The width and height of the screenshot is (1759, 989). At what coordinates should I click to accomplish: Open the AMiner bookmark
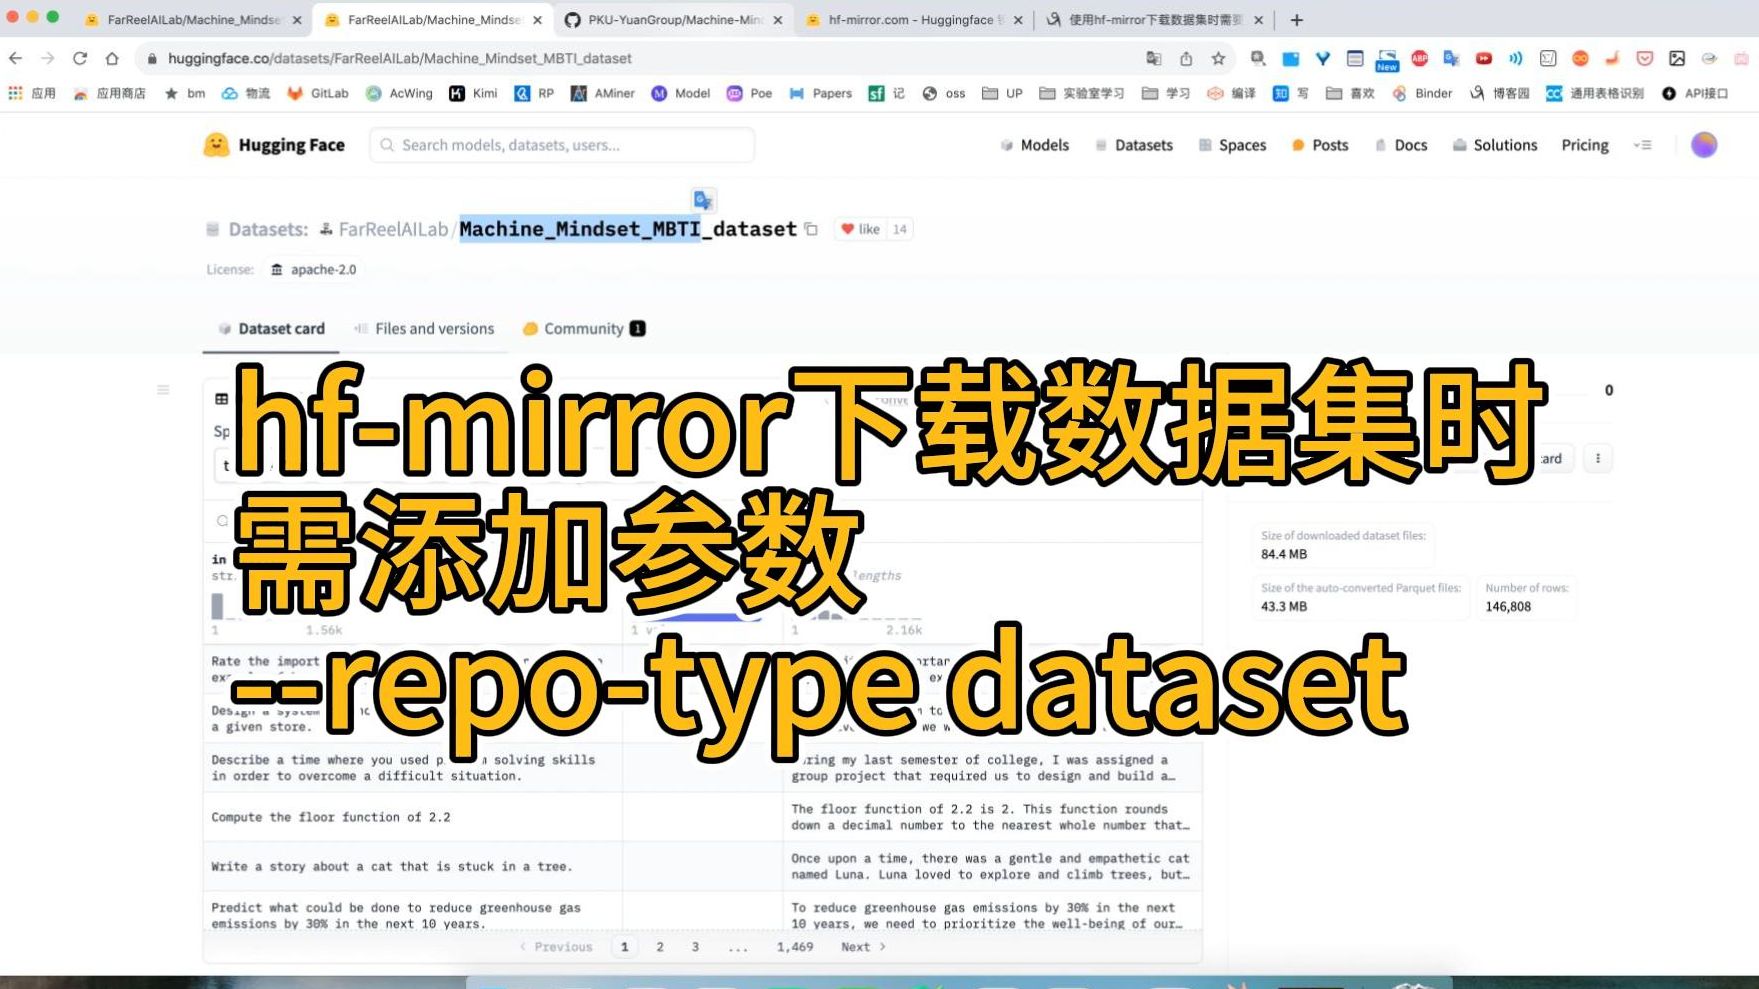603,93
